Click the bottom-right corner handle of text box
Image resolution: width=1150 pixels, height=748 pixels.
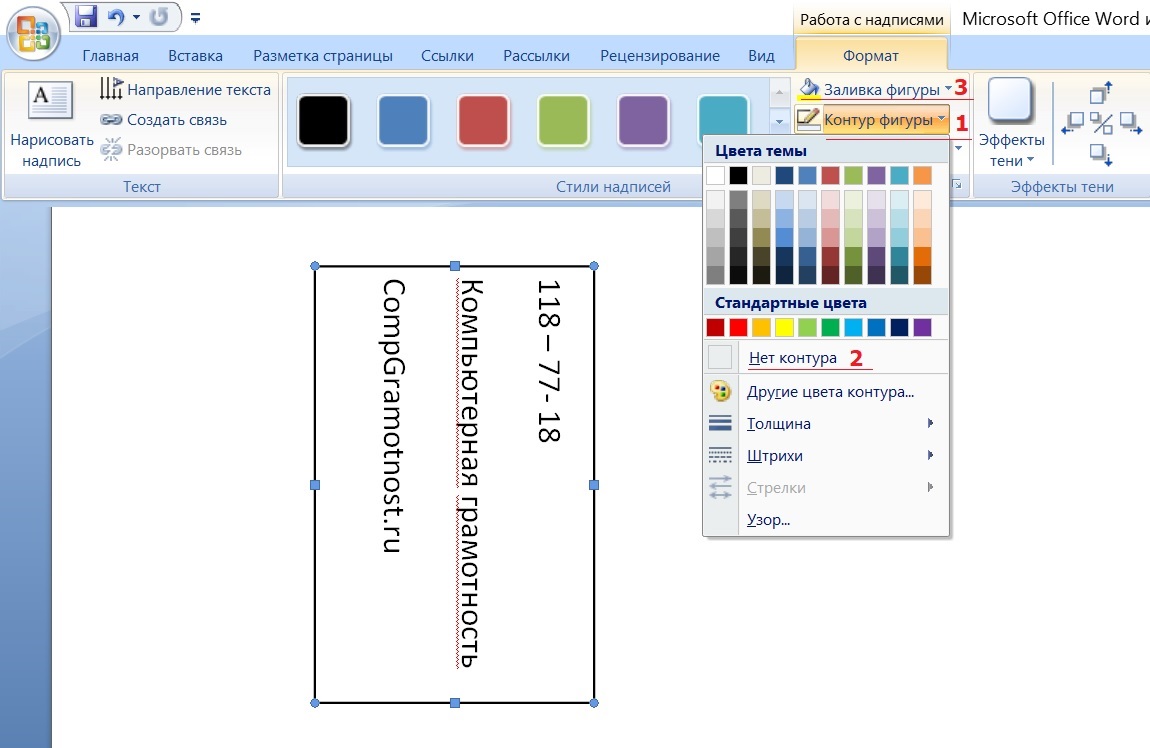pyautogui.click(x=594, y=703)
